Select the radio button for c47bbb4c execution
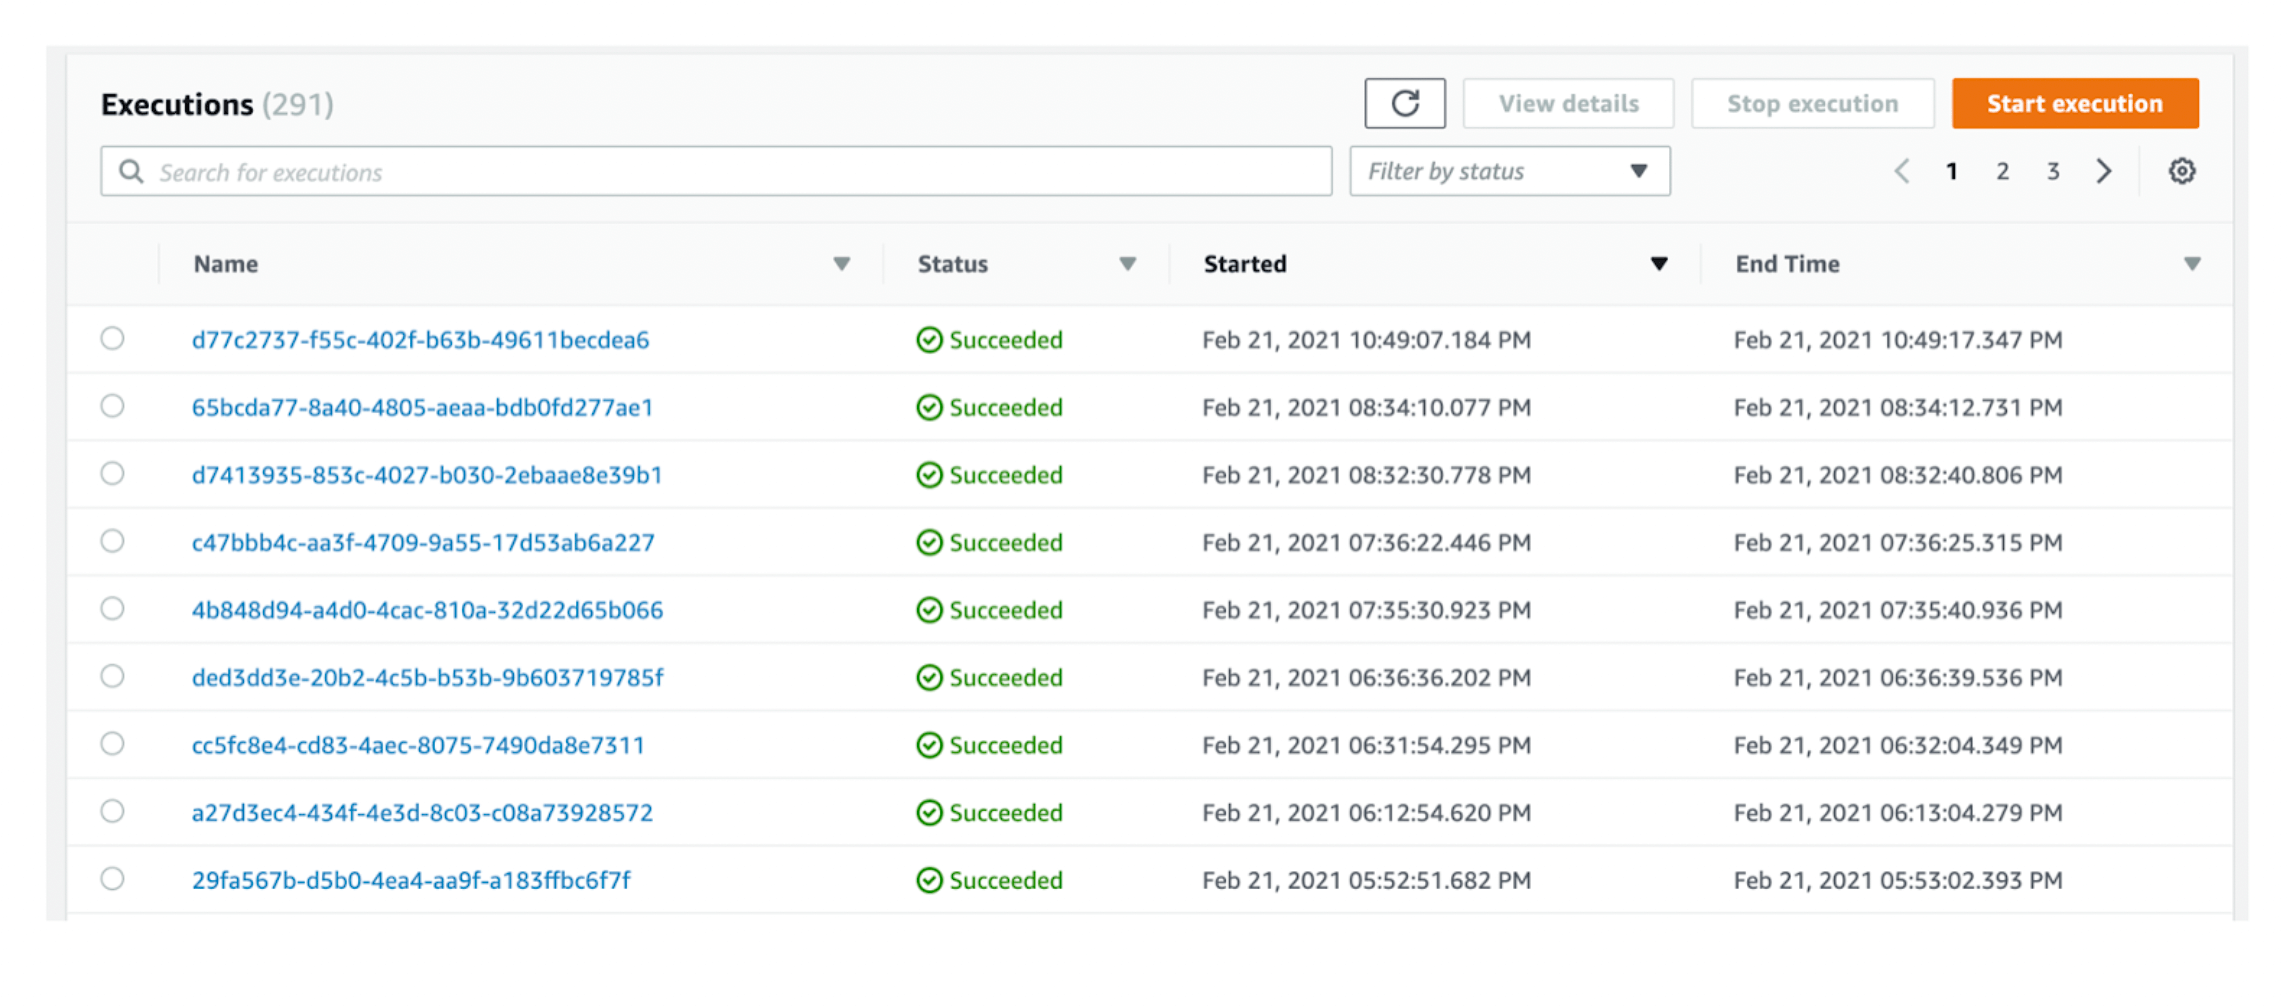This screenshot has width=2290, height=1006. point(112,540)
